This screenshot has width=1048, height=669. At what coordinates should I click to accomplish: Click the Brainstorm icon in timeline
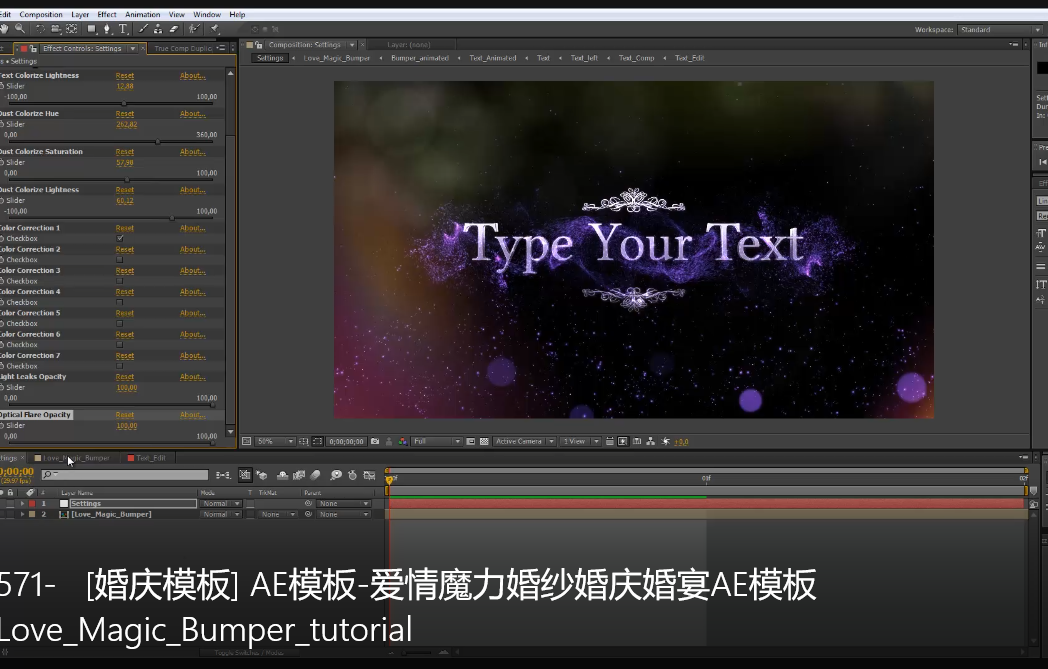pyautogui.click(x=336, y=475)
